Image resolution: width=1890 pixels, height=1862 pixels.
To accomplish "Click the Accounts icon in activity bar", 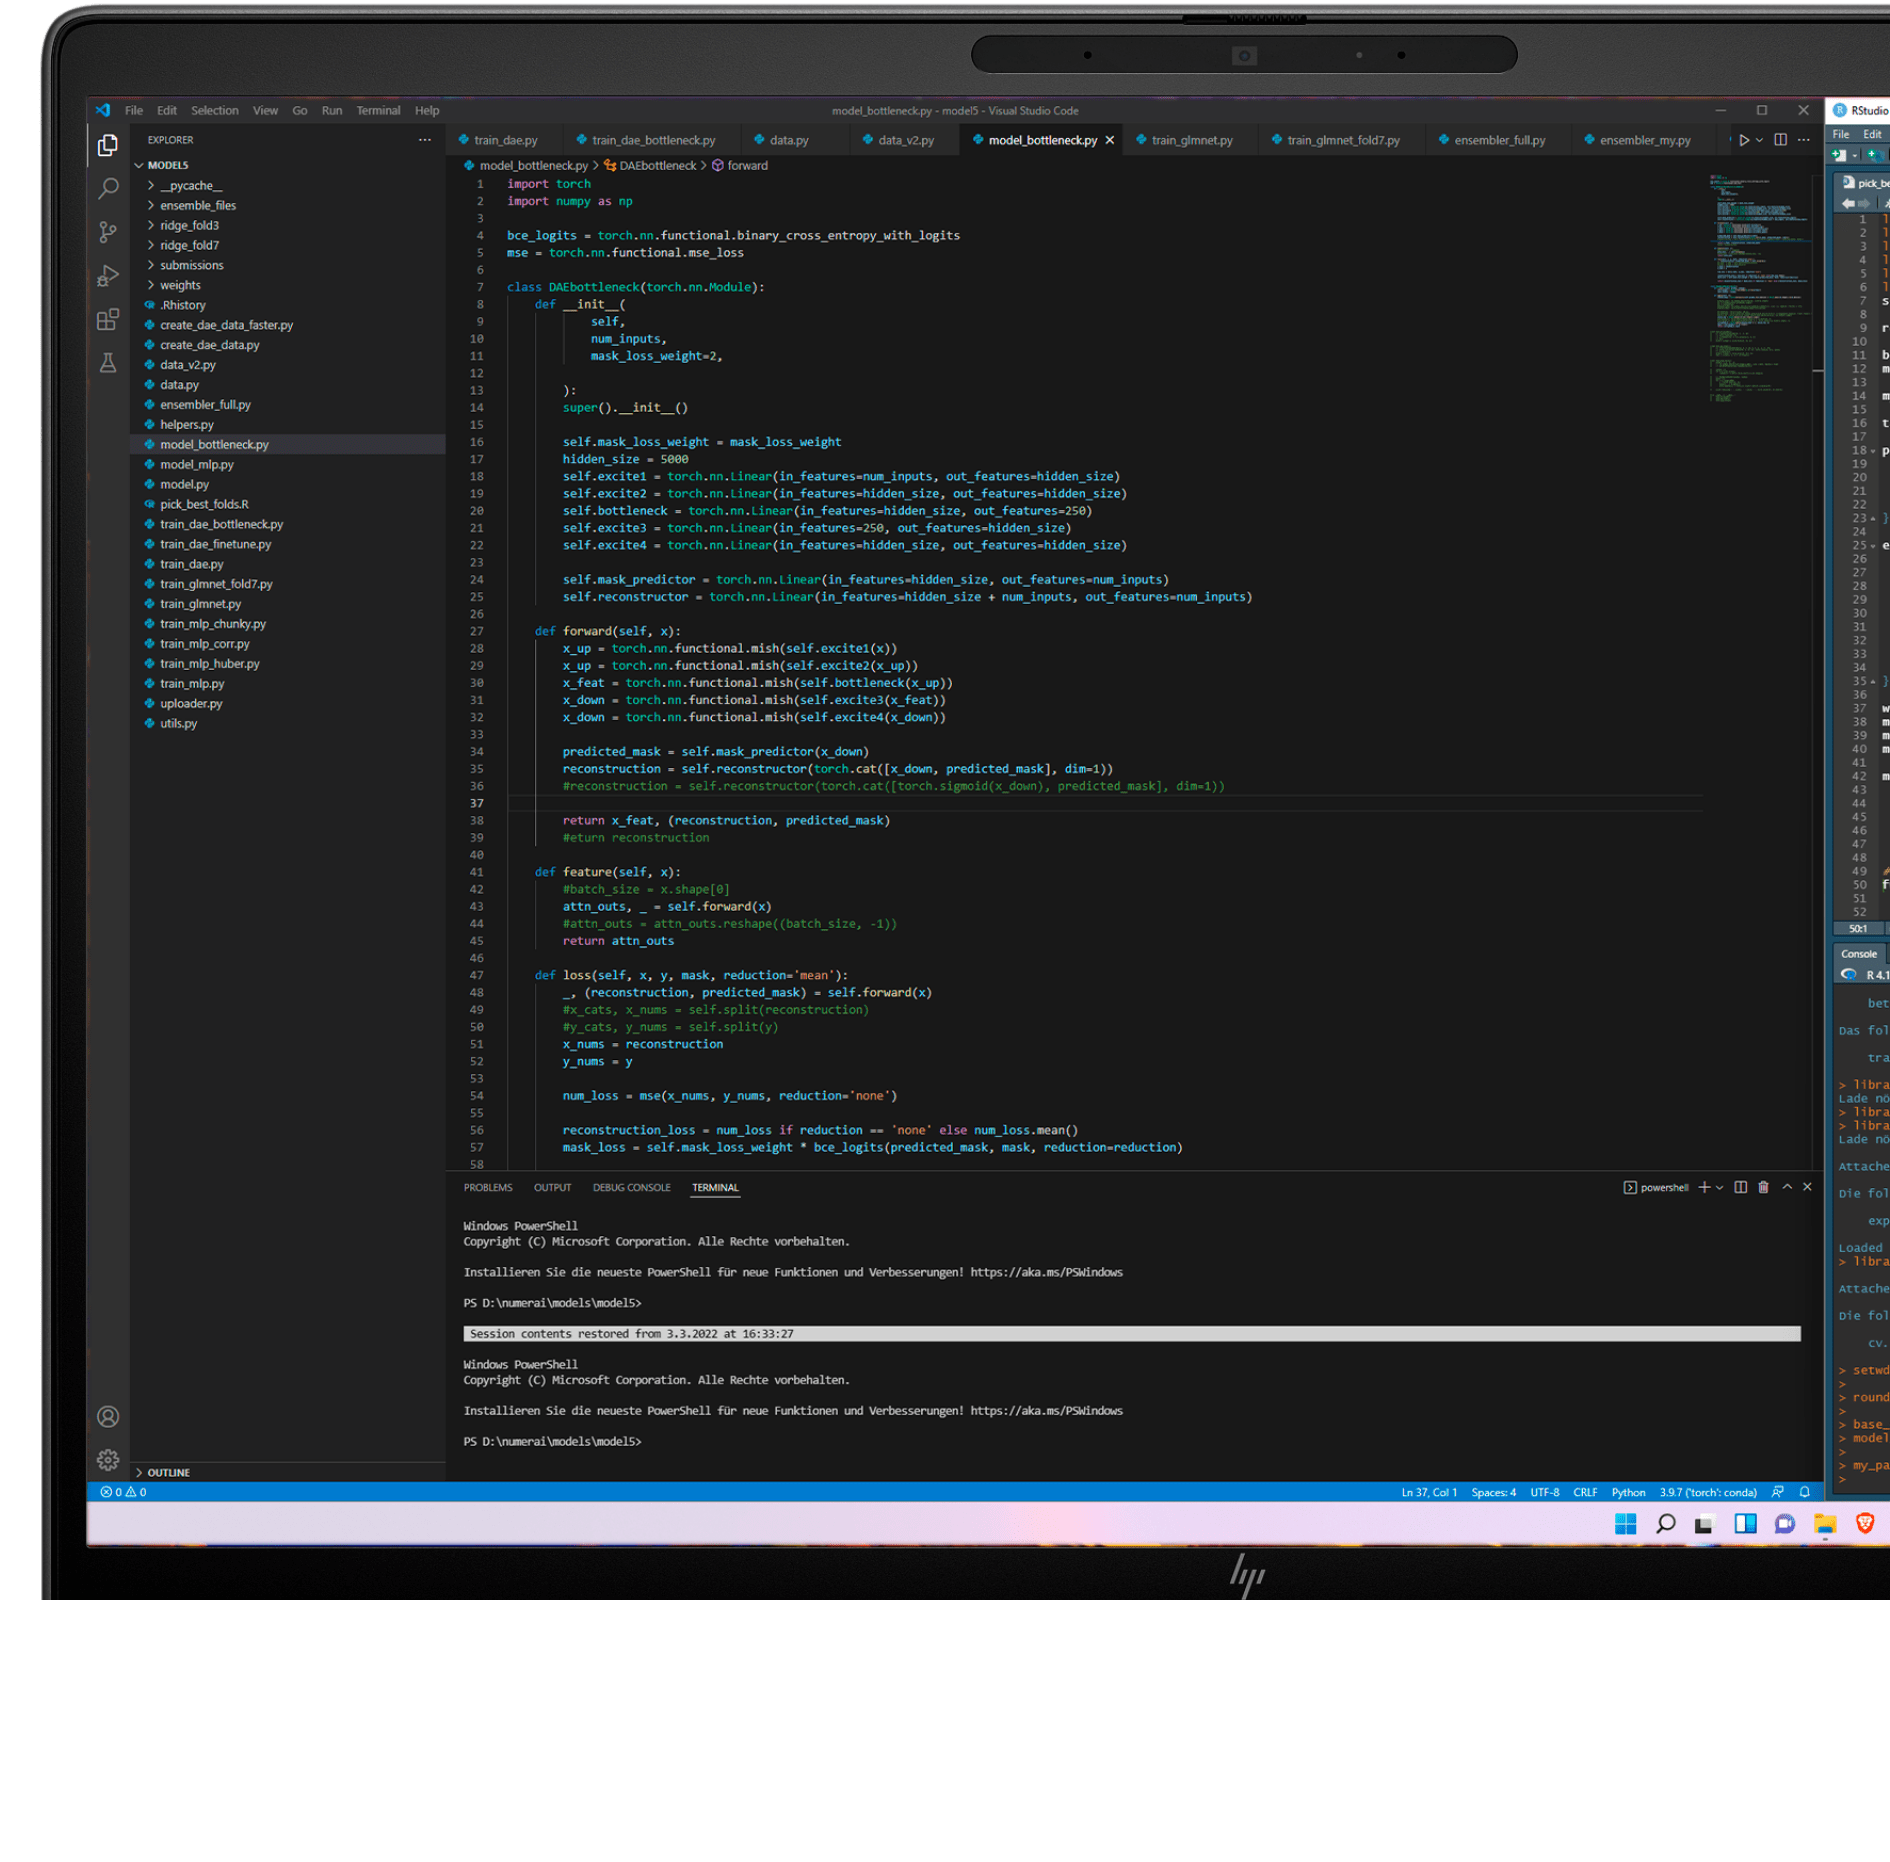I will pos(108,1416).
